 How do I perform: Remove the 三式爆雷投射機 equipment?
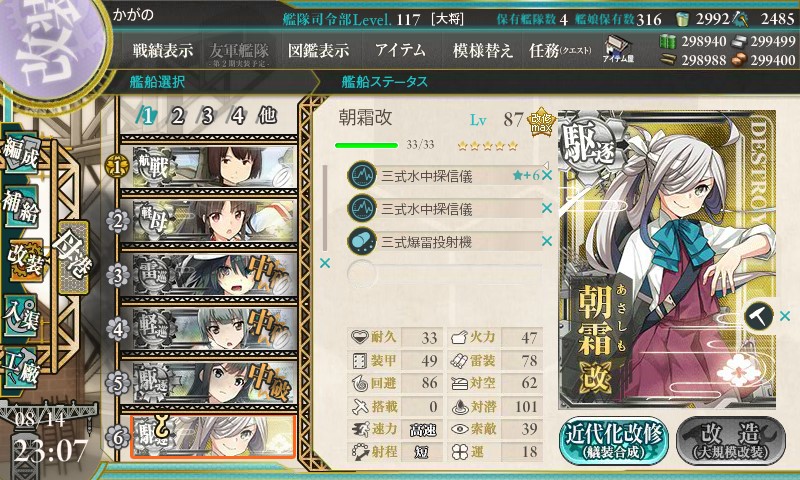coord(547,241)
